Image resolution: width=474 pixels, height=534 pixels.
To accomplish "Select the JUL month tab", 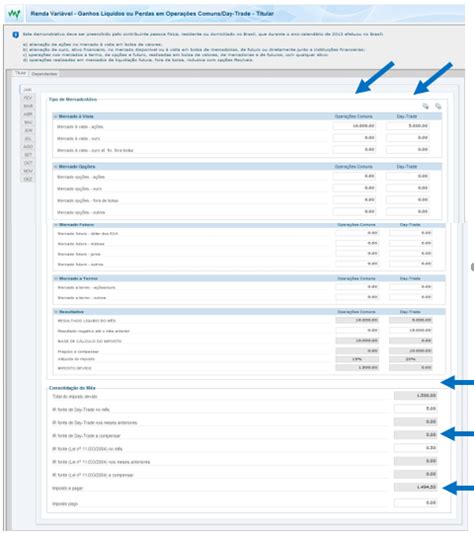I will click(x=28, y=139).
